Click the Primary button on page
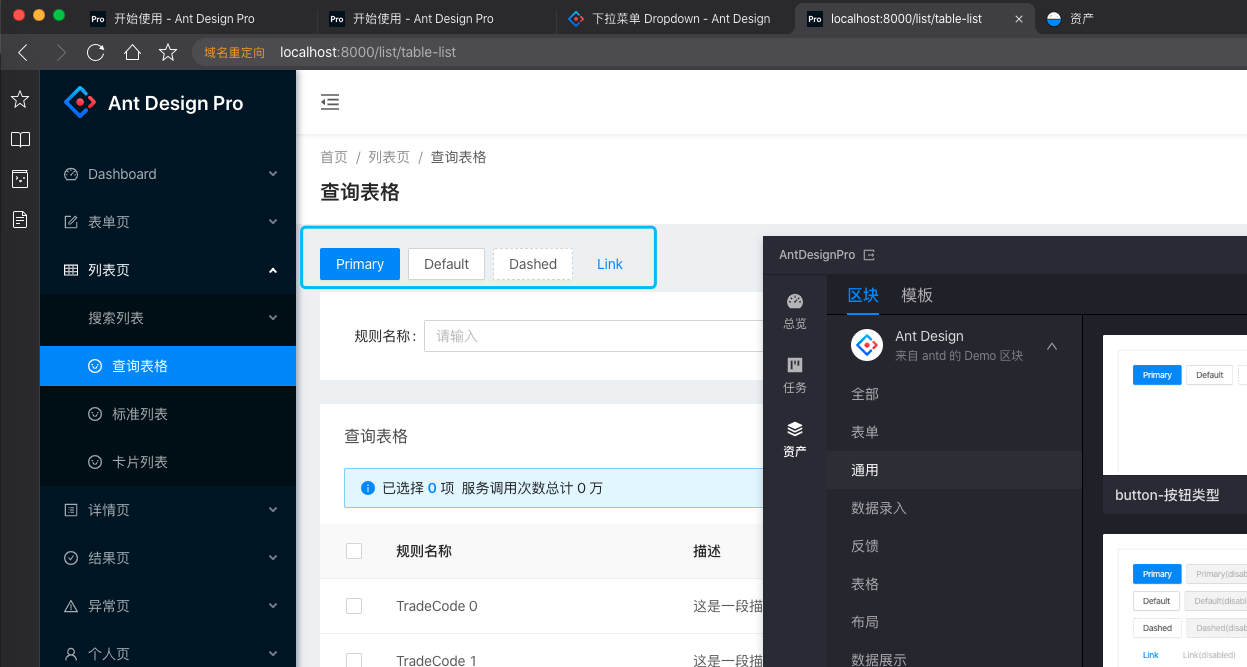 (x=360, y=264)
